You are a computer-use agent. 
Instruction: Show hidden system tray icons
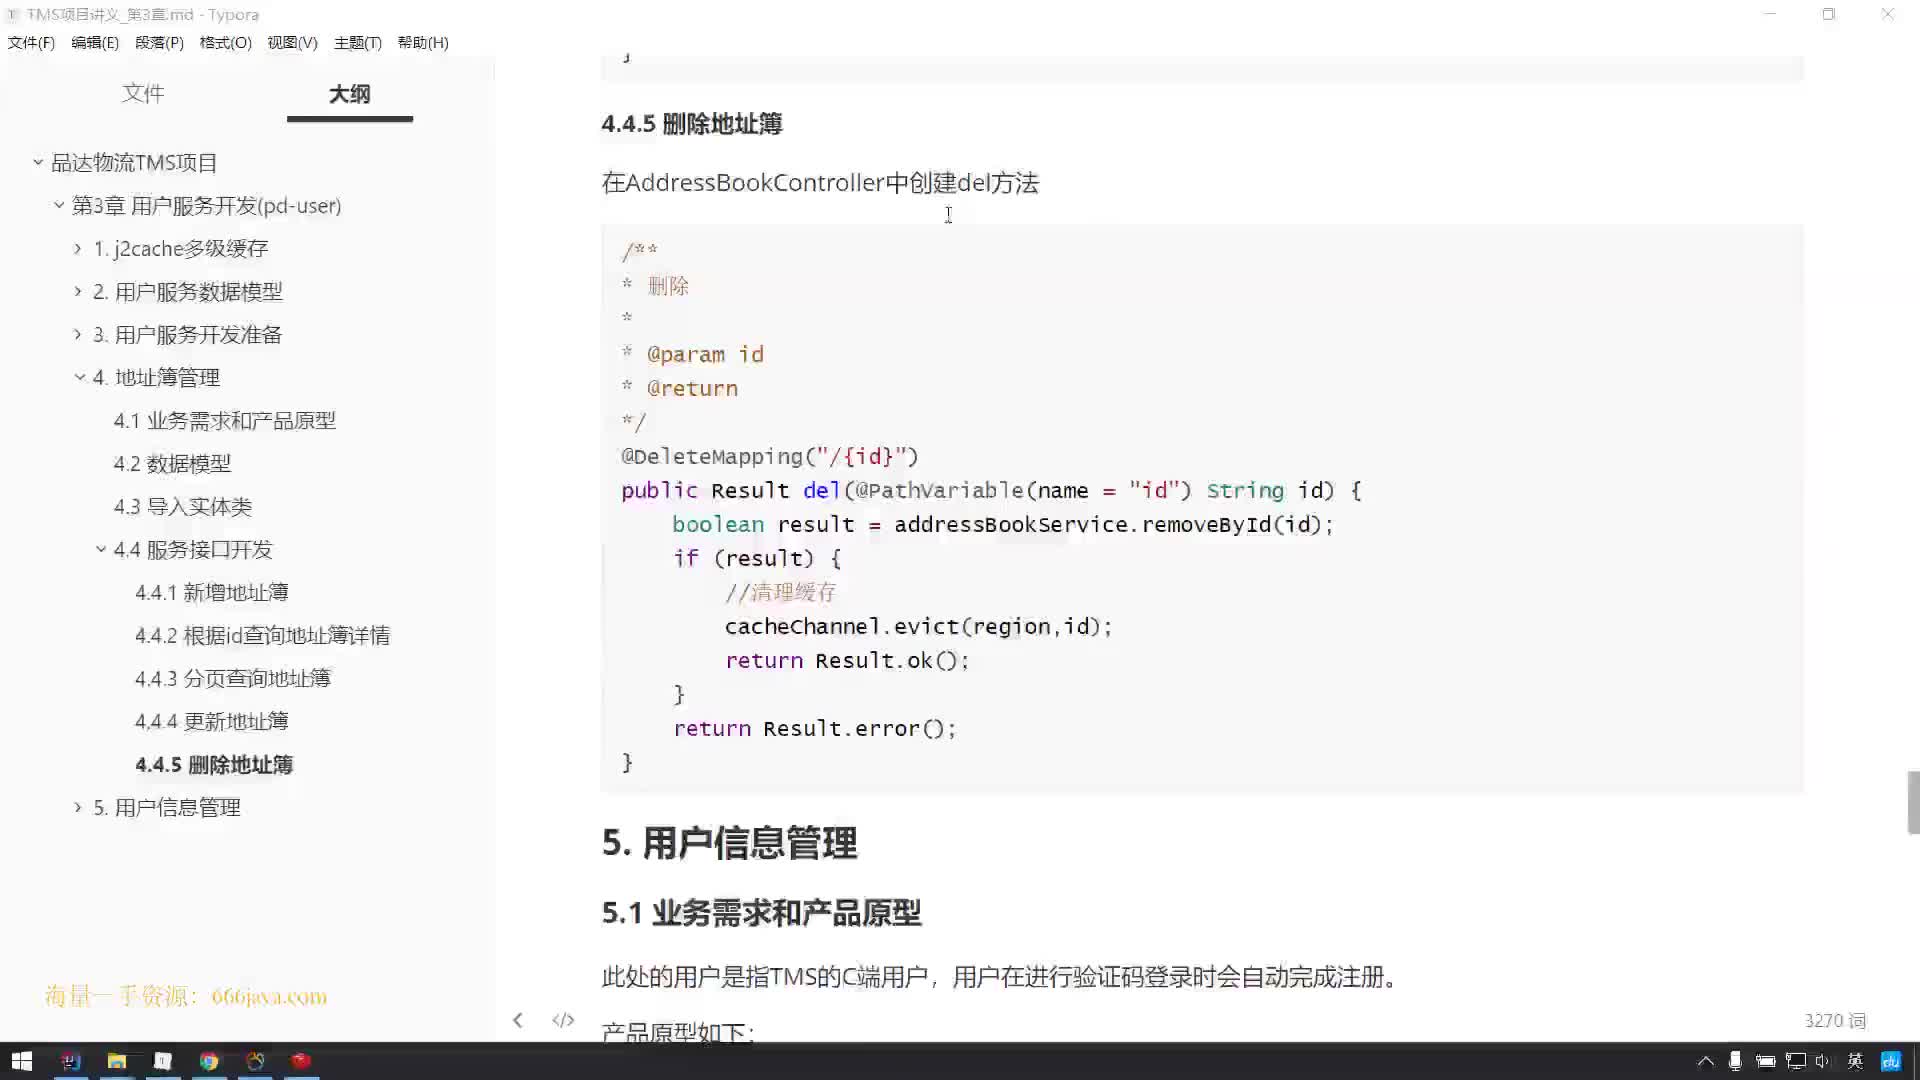coord(1706,1061)
